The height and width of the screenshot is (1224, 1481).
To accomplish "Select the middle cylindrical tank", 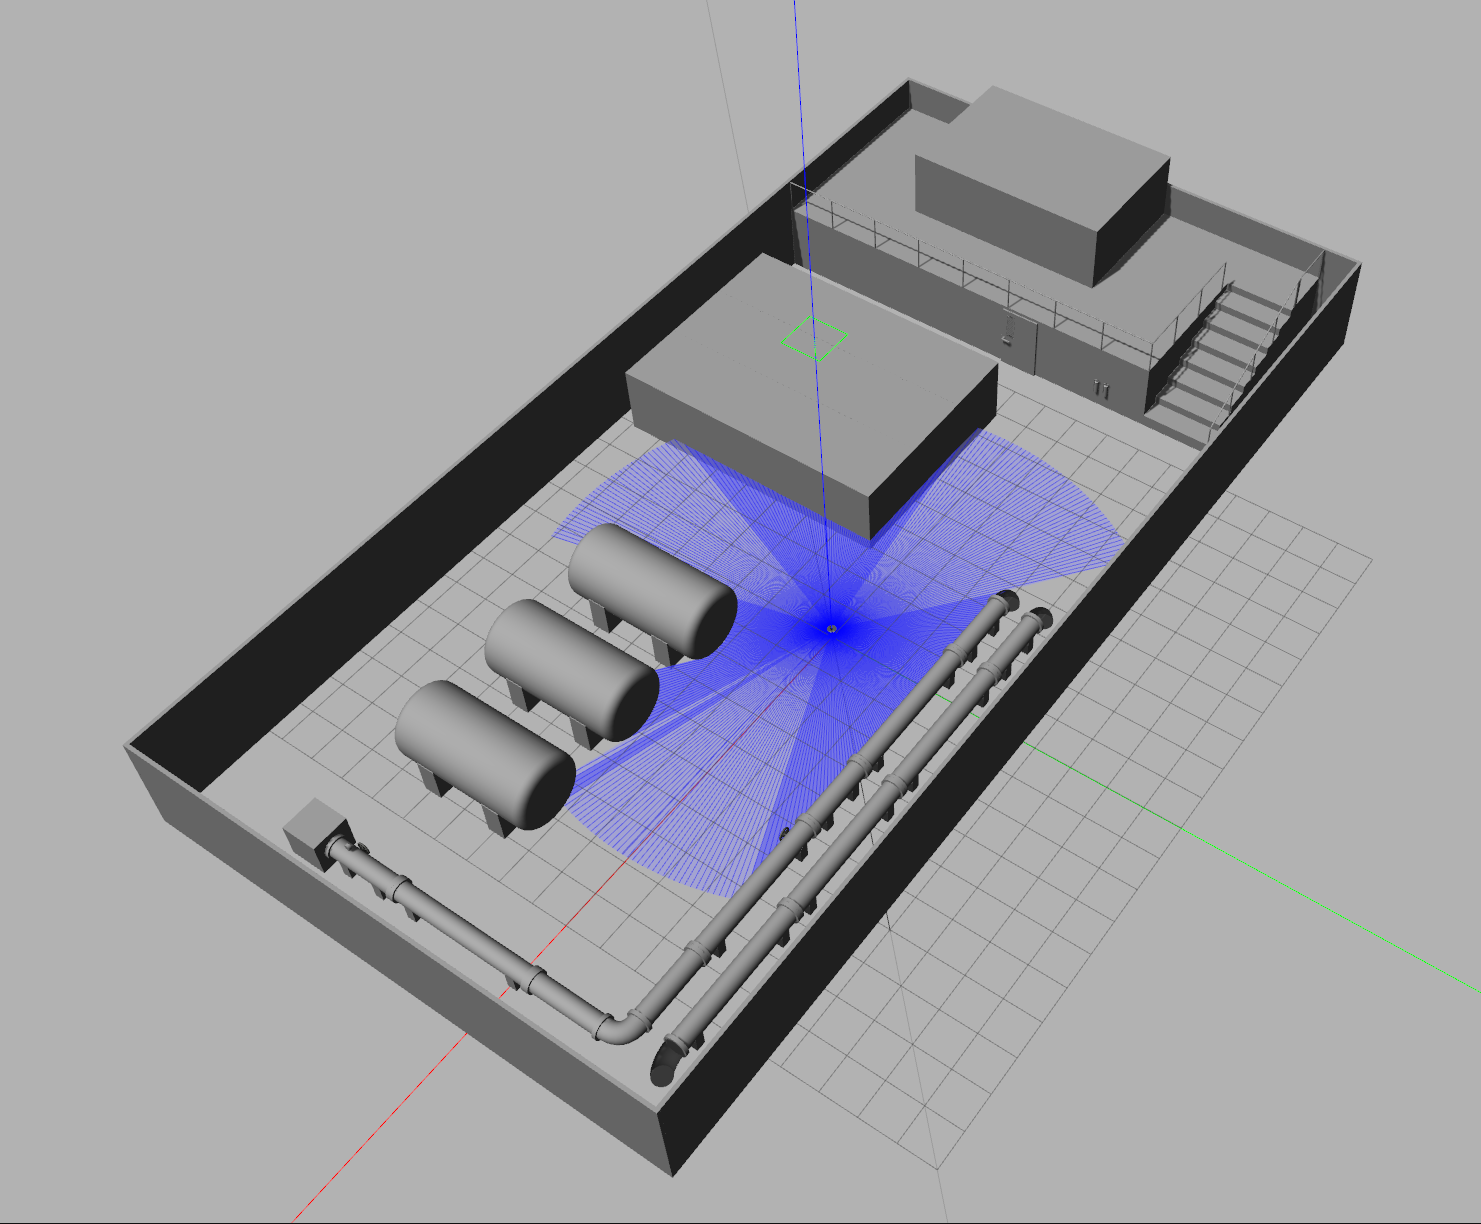I will click(572, 671).
